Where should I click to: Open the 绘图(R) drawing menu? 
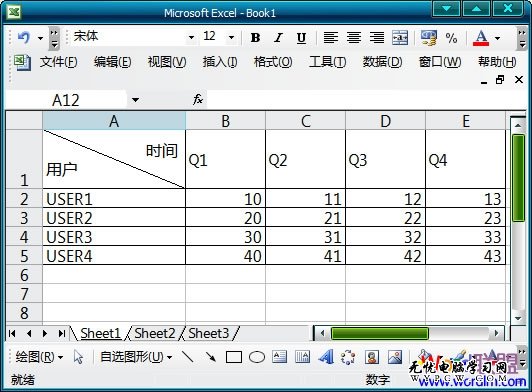tap(39, 357)
